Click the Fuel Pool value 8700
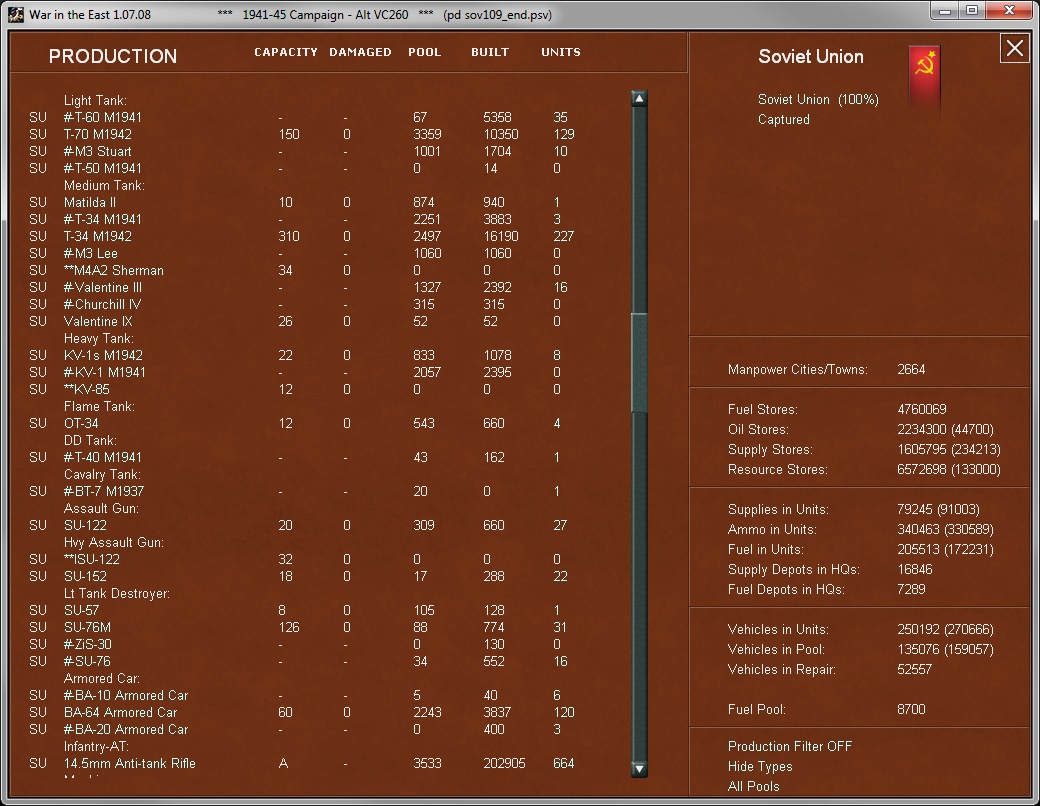The height and width of the screenshot is (806, 1040). click(911, 709)
